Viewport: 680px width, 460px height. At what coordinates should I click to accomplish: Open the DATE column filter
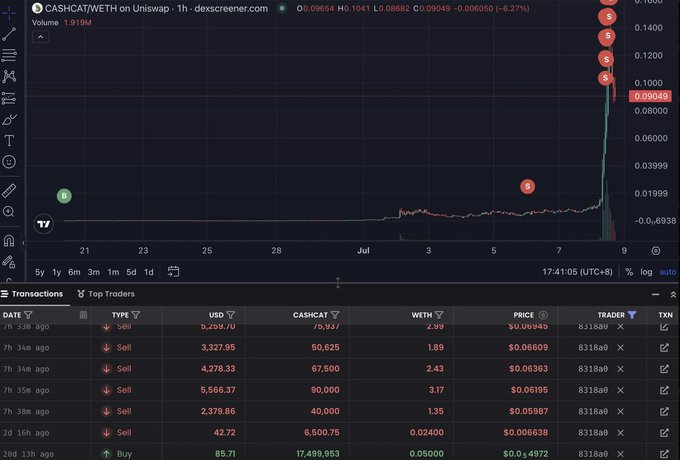(28, 315)
